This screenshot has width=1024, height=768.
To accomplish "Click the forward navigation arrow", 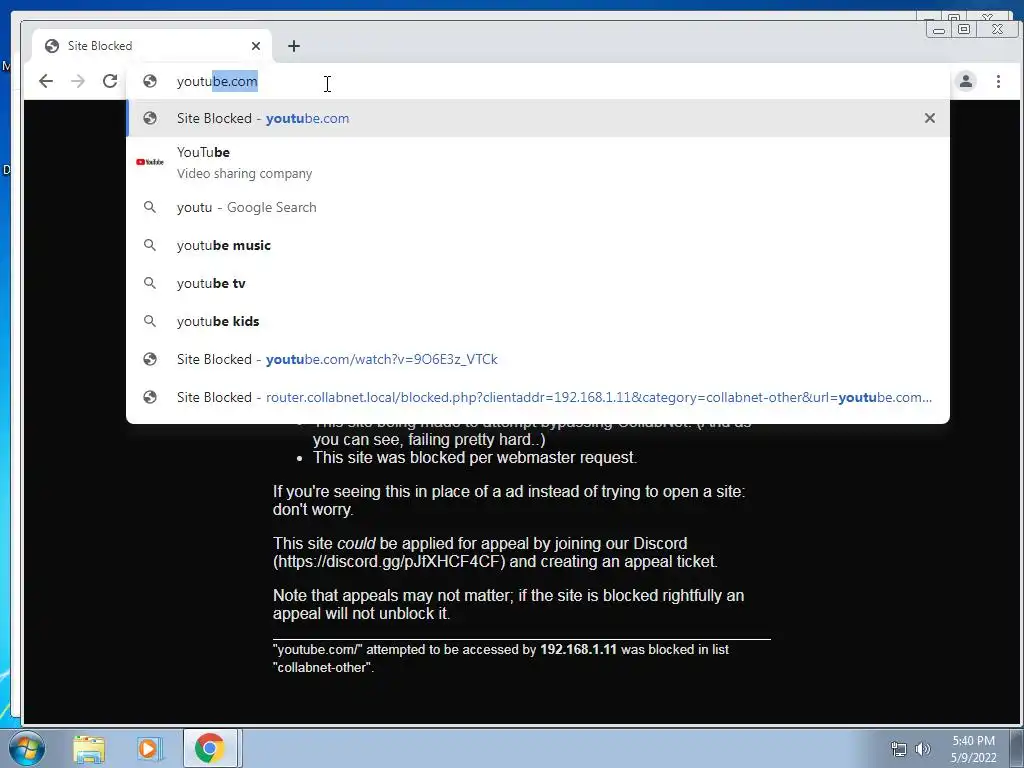I will pos(78,81).
